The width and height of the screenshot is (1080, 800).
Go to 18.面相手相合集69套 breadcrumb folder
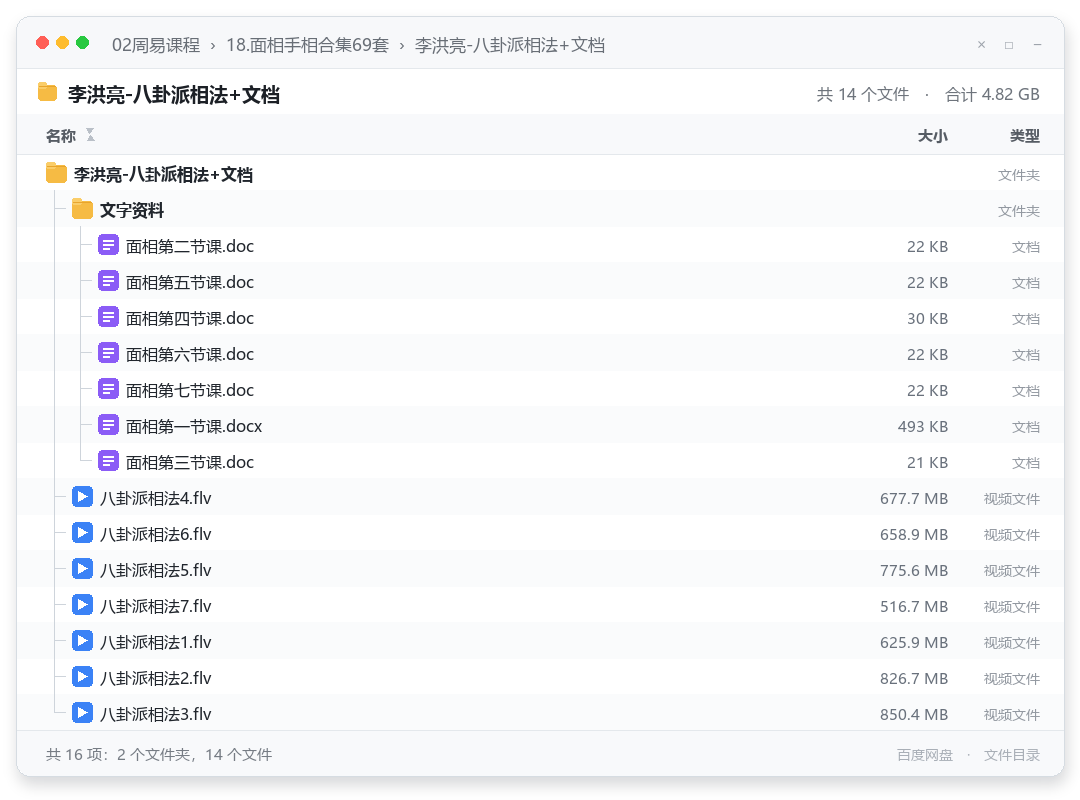tap(308, 45)
